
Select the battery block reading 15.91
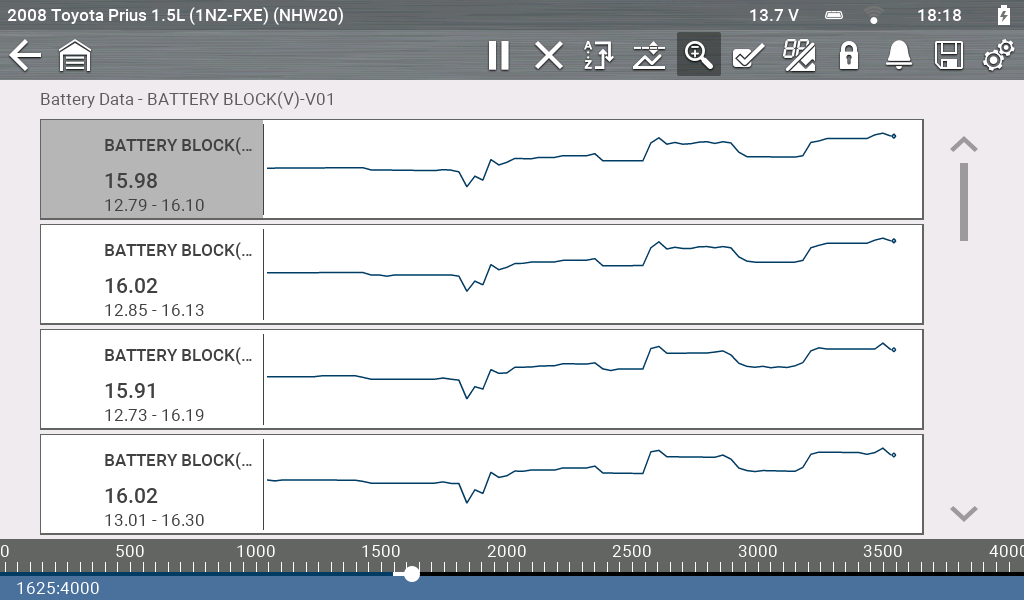(x=152, y=379)
